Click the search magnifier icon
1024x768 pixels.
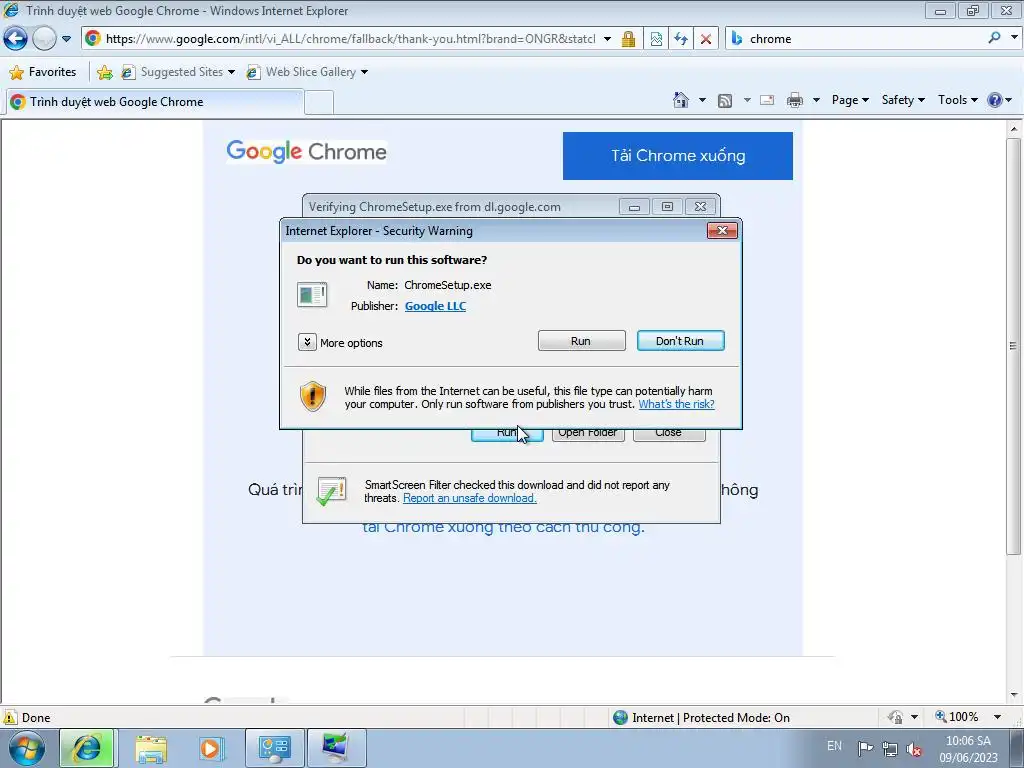click(994, 38)
